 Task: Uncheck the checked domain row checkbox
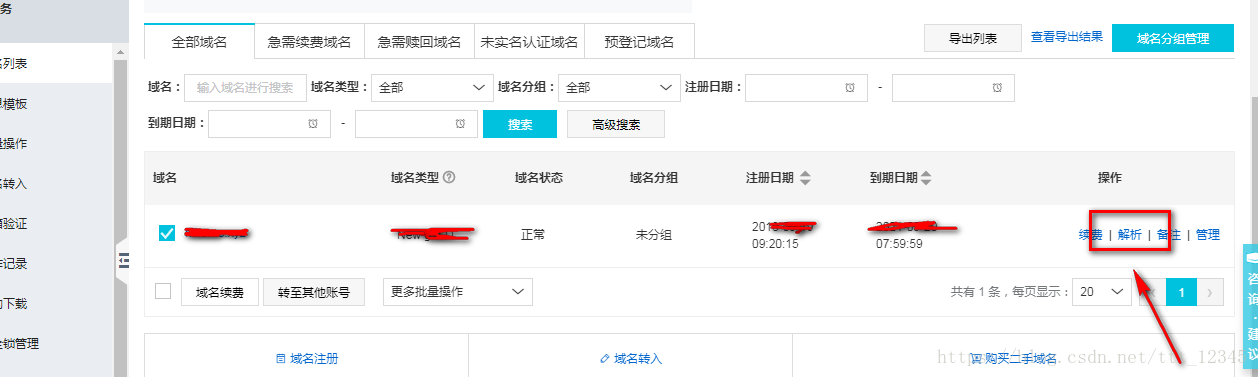167,233
